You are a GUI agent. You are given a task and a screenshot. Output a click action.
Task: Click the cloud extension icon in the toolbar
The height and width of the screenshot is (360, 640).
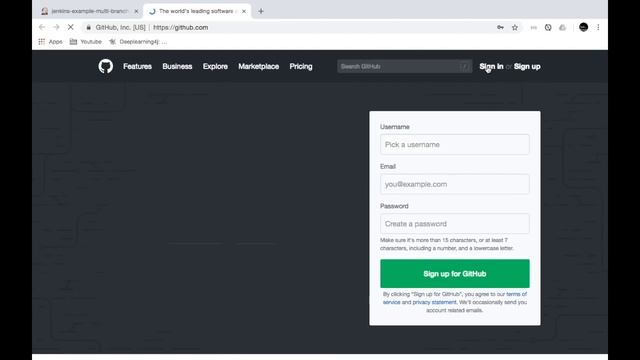(562, 27)
